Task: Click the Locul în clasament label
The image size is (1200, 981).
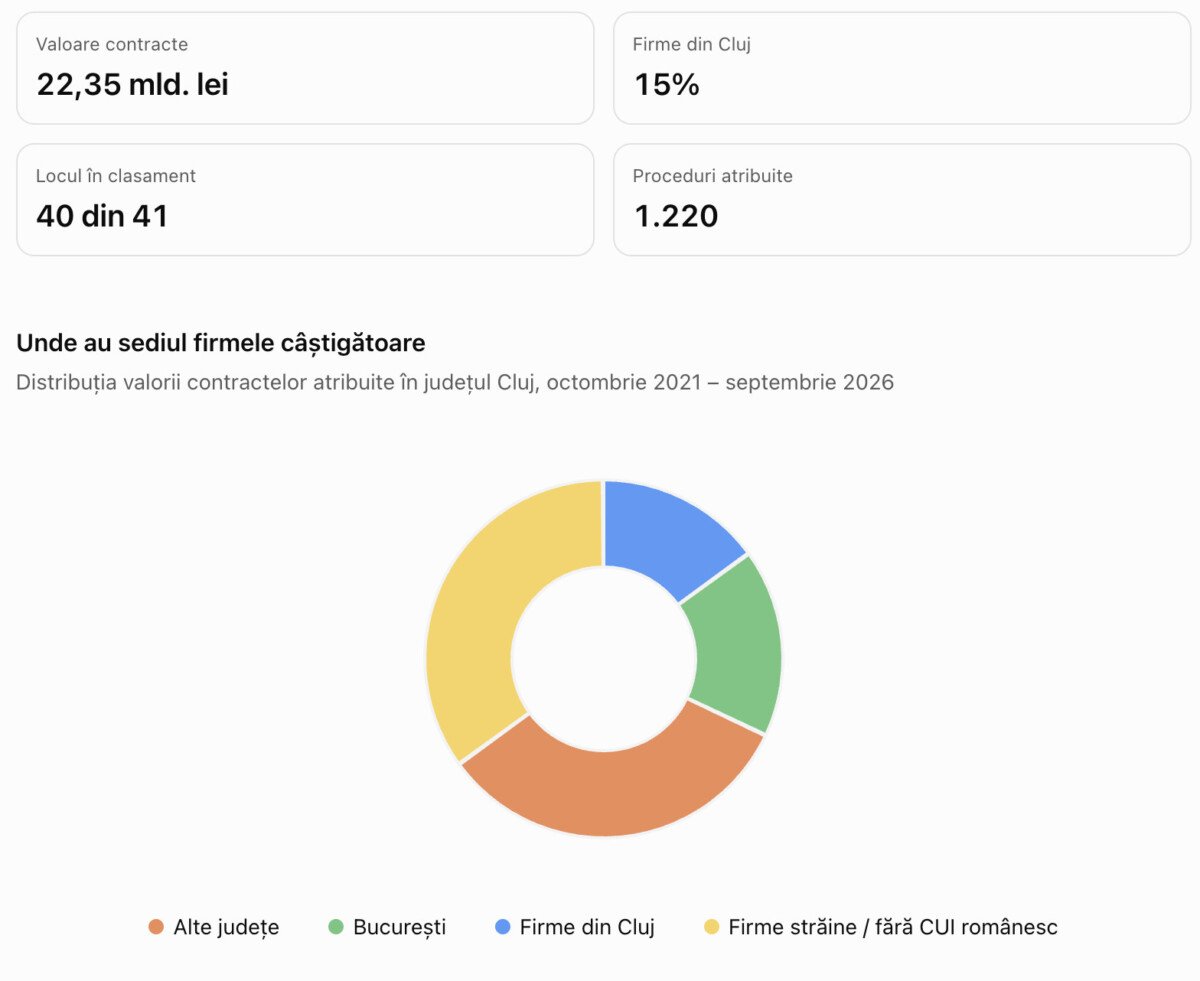Action: tap(116, 176)
